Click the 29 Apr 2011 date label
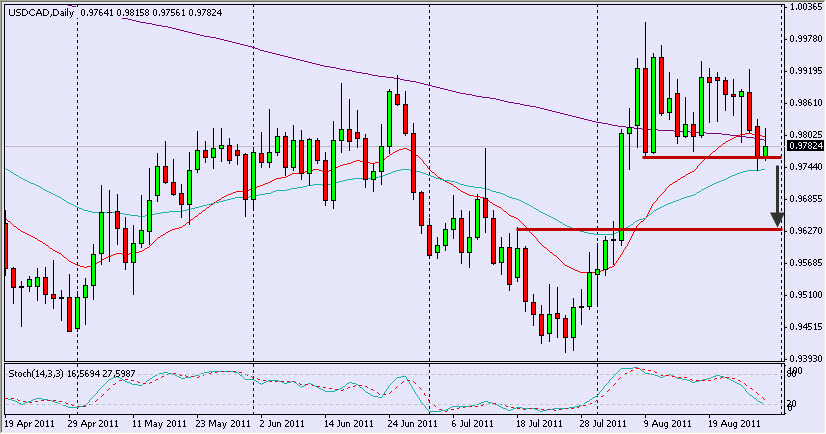826x434 pixels. point(93,423)
